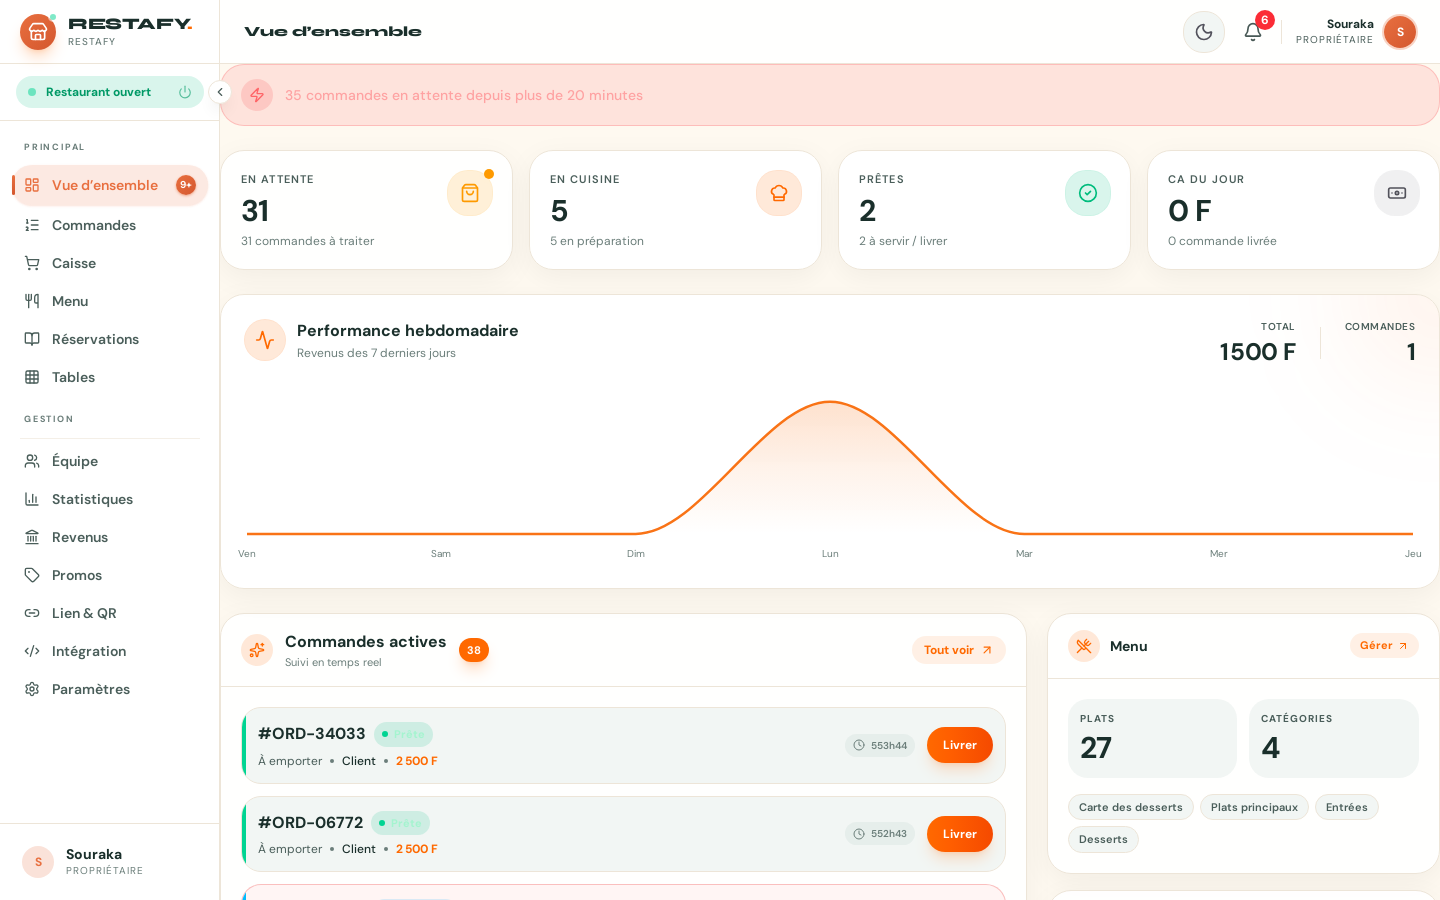Screen dimensions: 1440x900
Task: Open the En cuisine 5 card
Action: pos(675,210)
